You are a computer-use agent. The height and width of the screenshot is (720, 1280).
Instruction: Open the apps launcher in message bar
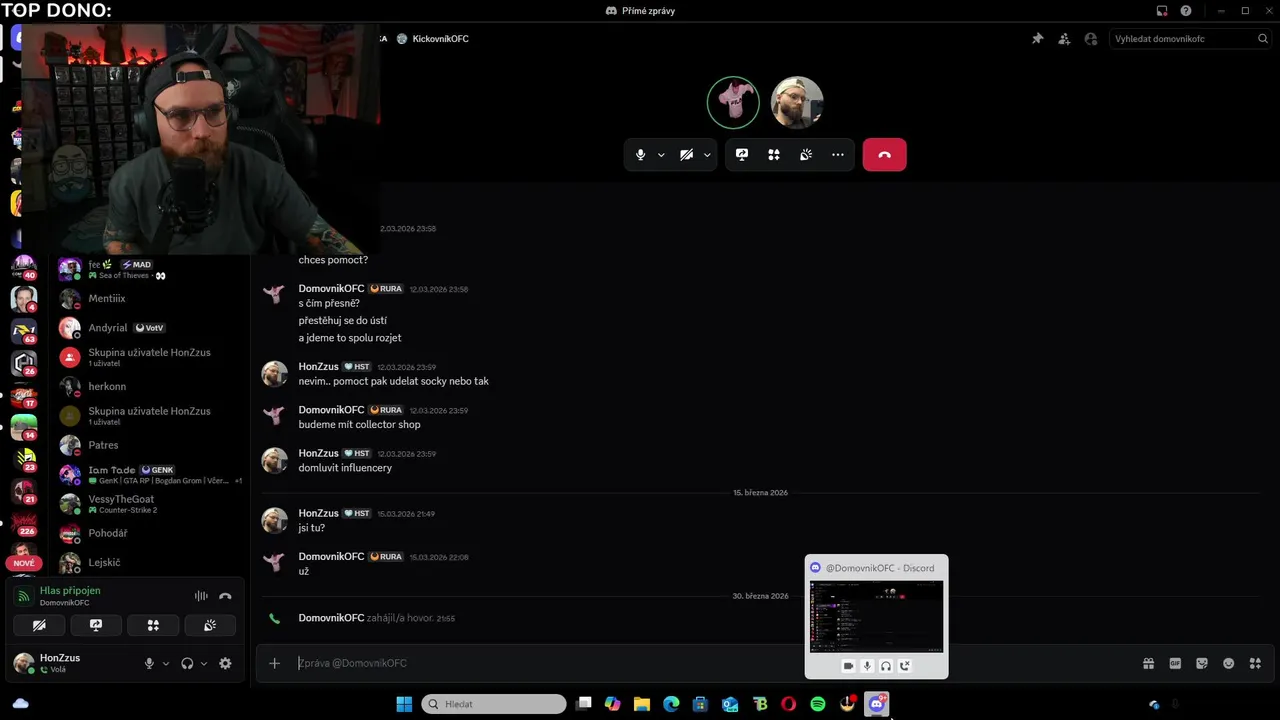click(1255, 663)
